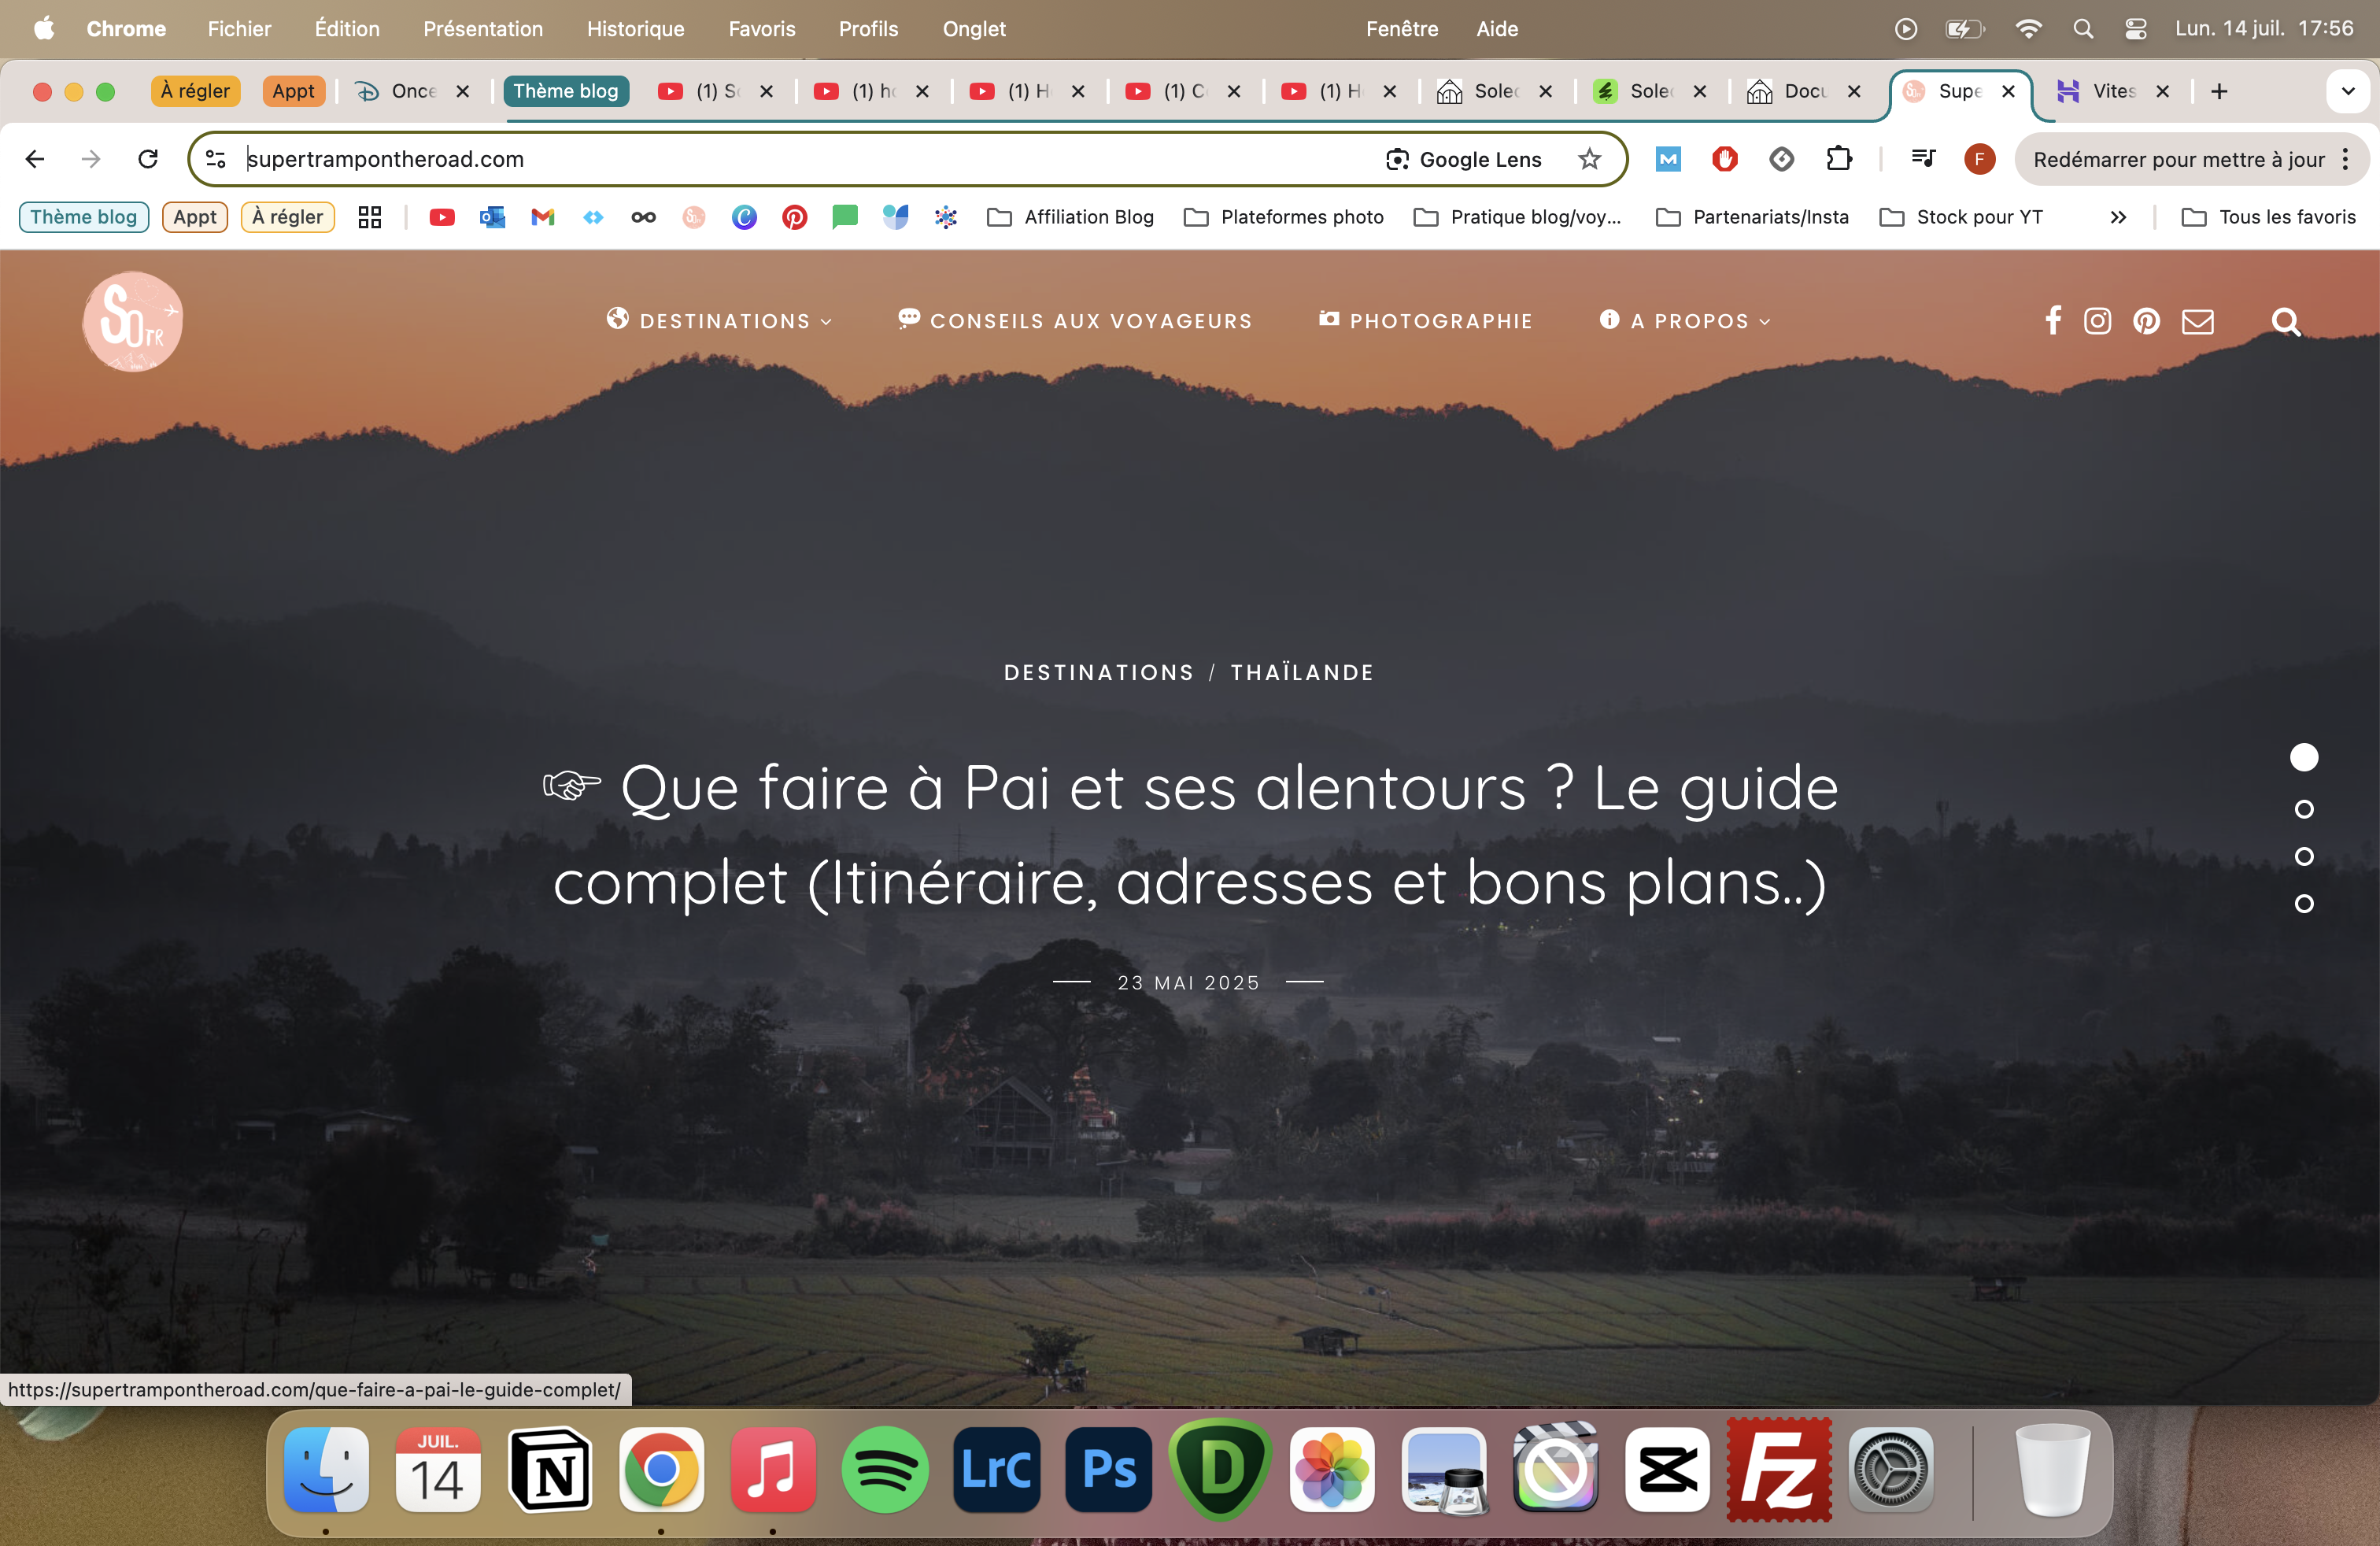This screenshot has height=1546, width=2380.
Task: Open the tab groups grid icon in the bookmarks bar
Action: click(370, 217)
